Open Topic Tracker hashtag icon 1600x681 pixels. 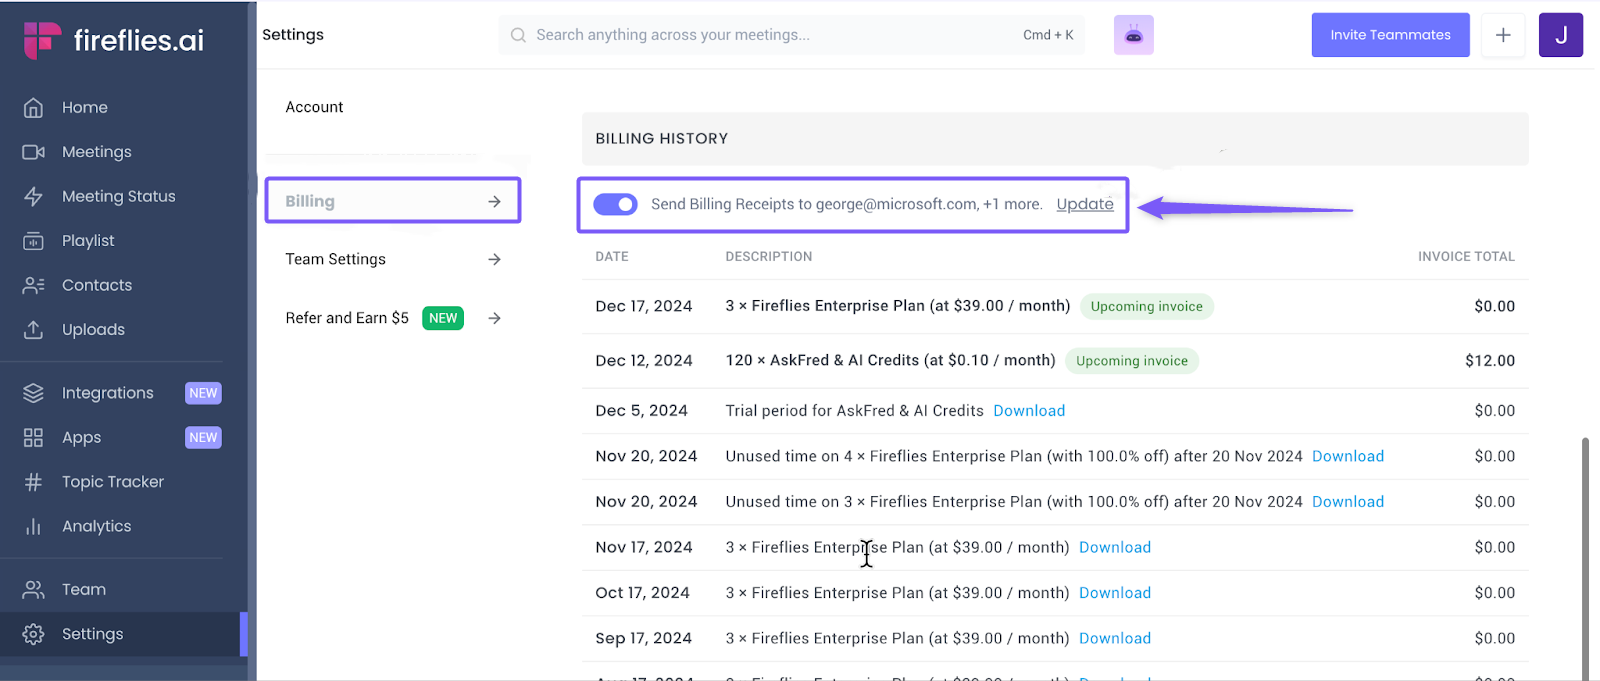tap(33, 482)
